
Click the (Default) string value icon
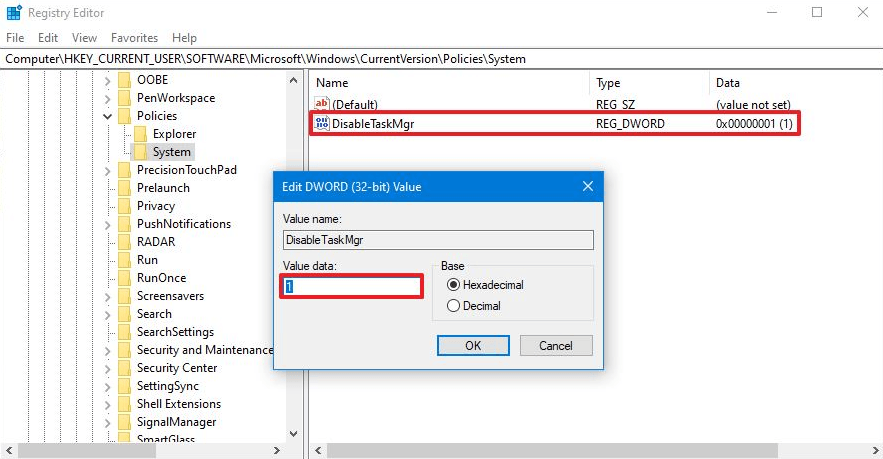click(x=321, y=104)
